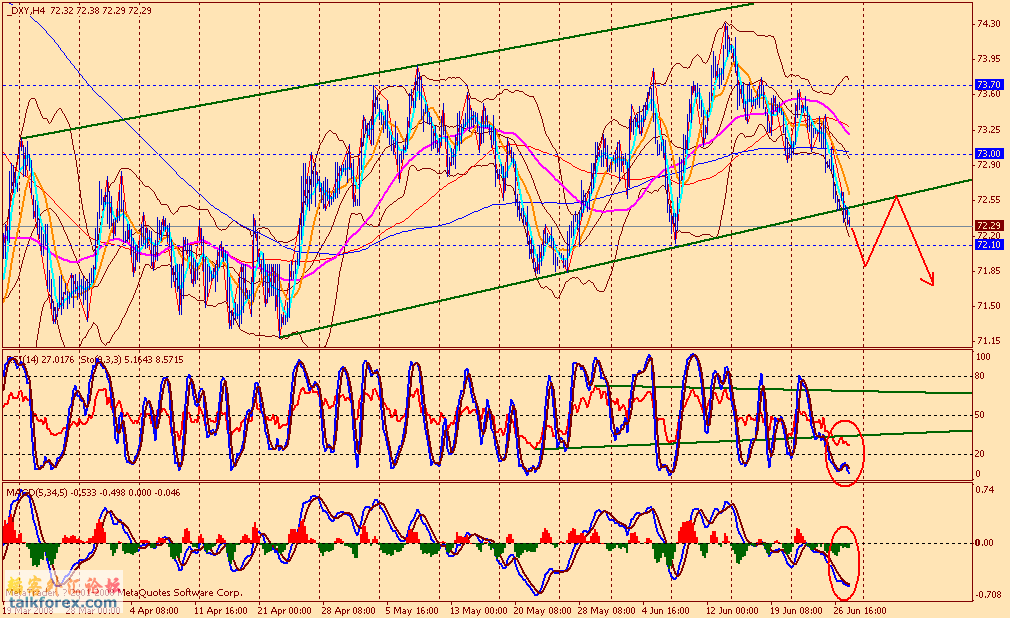Click the 74.30 price axis label
This screenshot has width=1010, height=618.
pyautogui.click(x=988, y=24)
